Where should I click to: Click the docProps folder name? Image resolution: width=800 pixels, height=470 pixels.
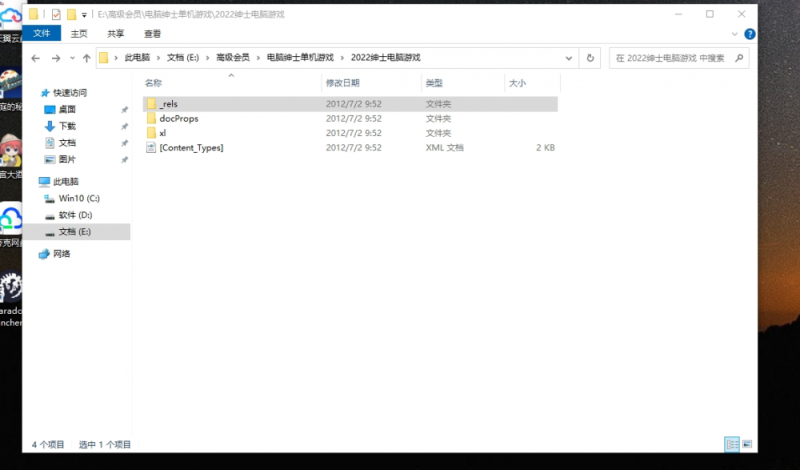[x=179, y=118]
